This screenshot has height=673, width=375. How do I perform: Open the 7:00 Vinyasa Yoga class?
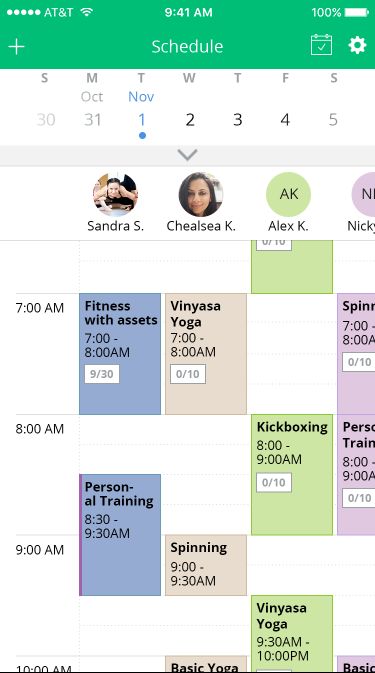pos(206,354)
